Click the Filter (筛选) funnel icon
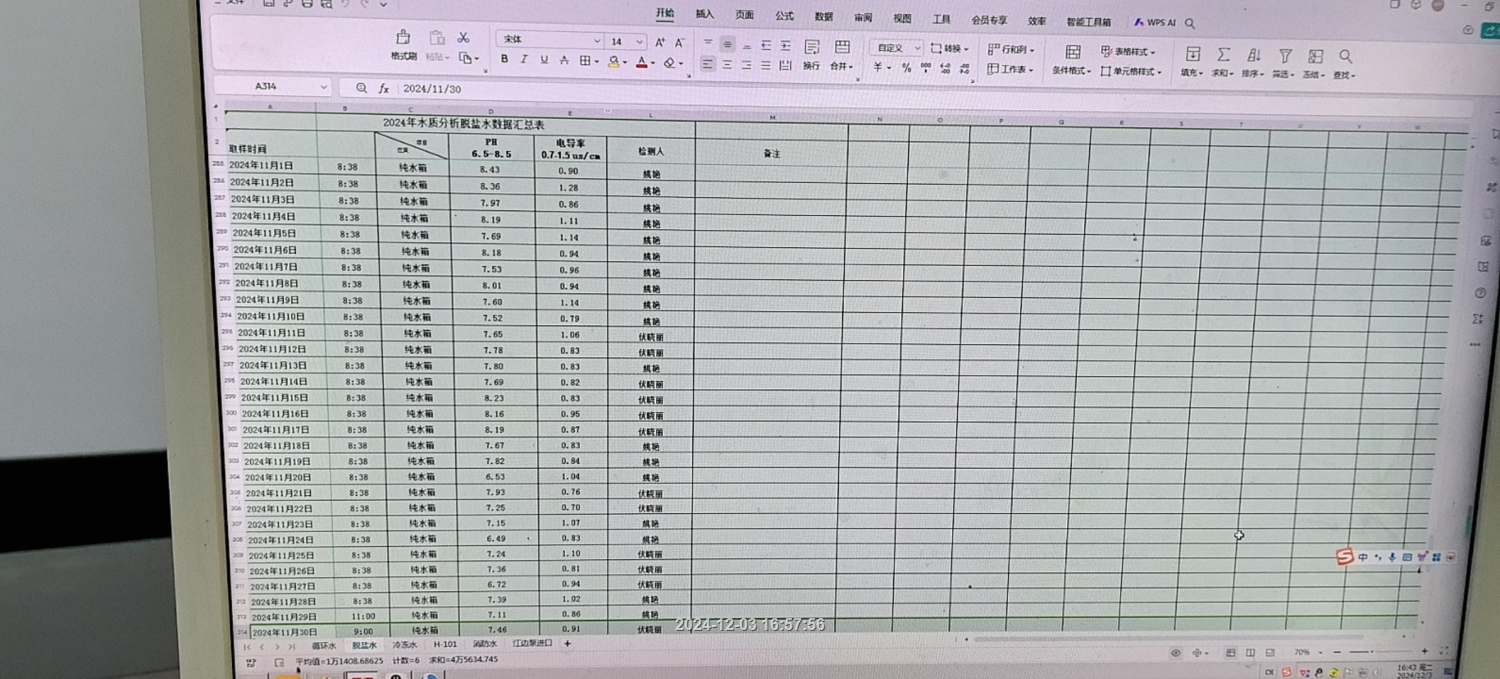Viewport: 1500px width, 679px height. click(1285, 55)
